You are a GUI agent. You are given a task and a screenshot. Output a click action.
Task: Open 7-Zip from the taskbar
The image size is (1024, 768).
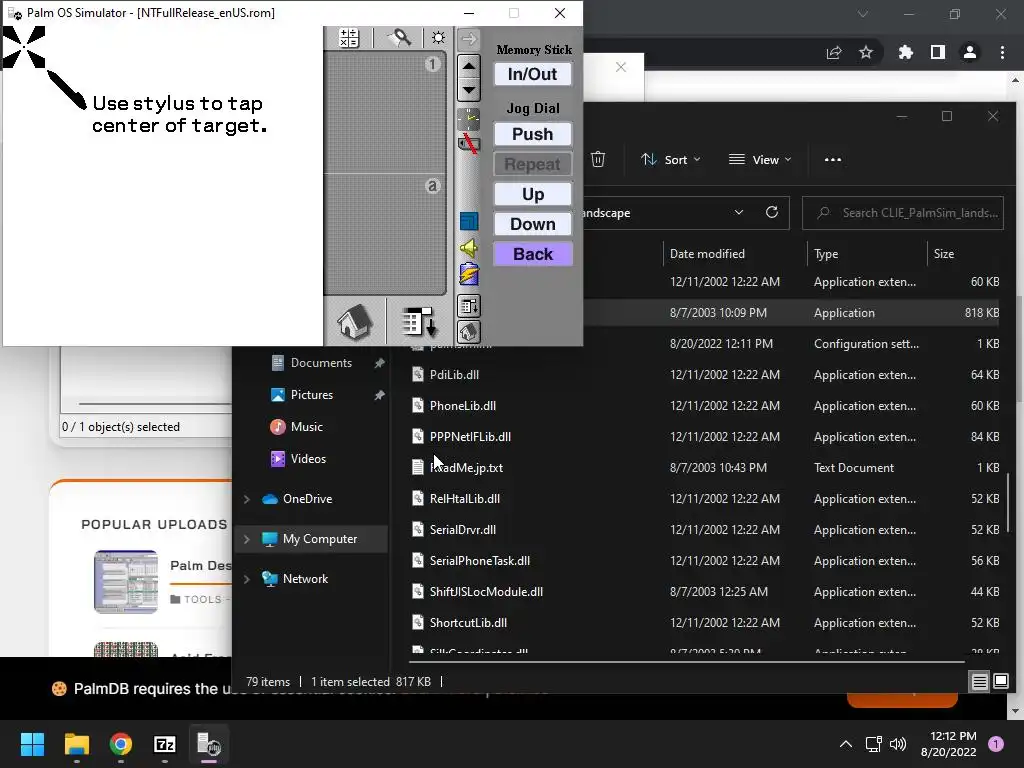pos(165,744)
